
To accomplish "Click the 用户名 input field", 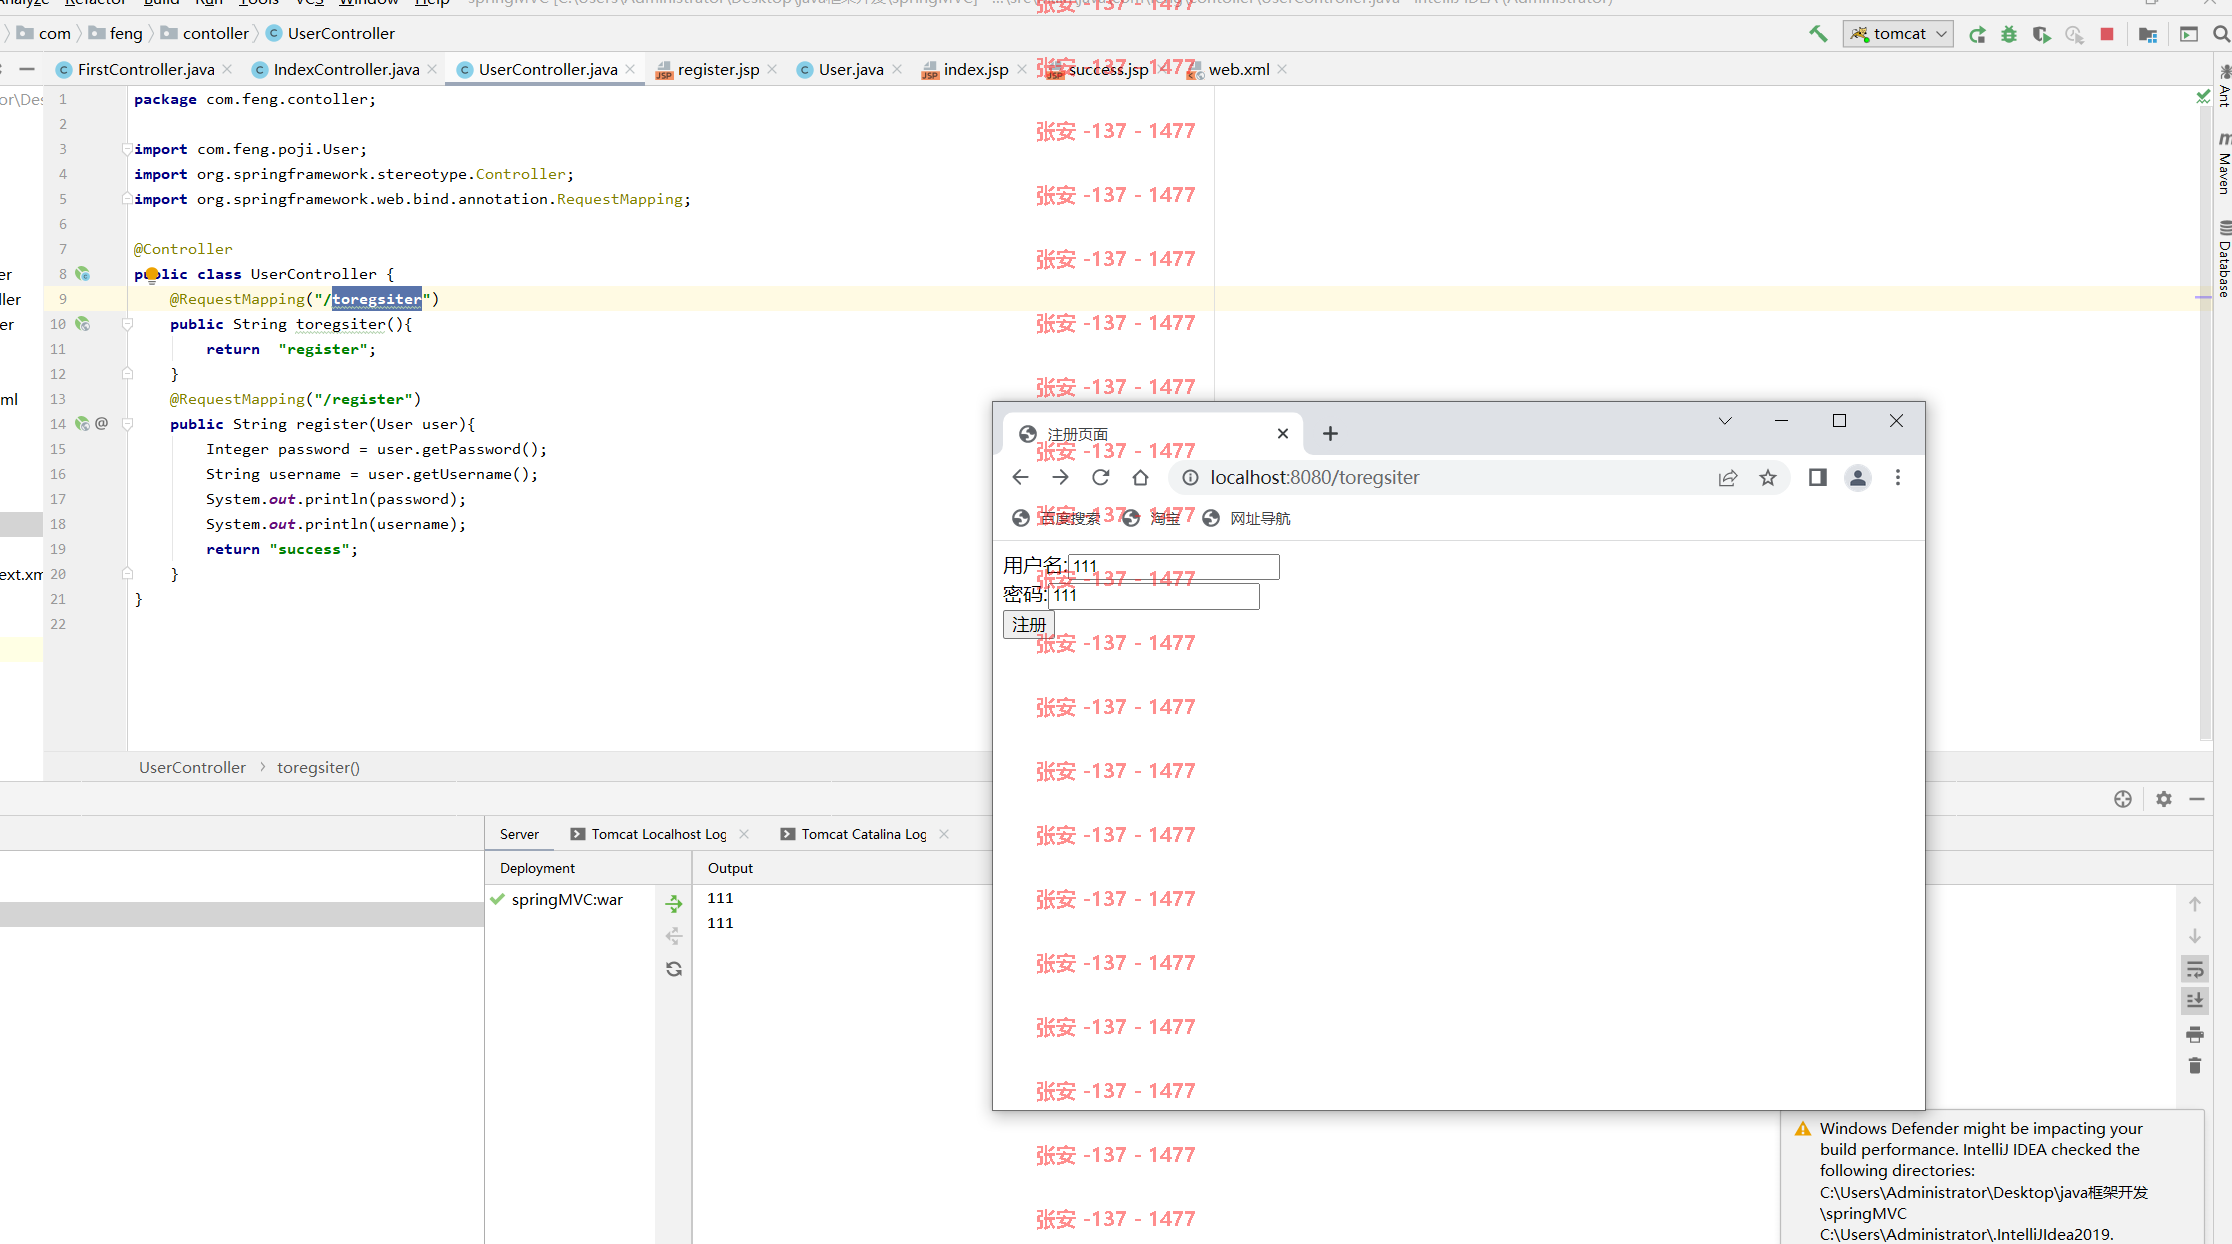I will 1174,567.
